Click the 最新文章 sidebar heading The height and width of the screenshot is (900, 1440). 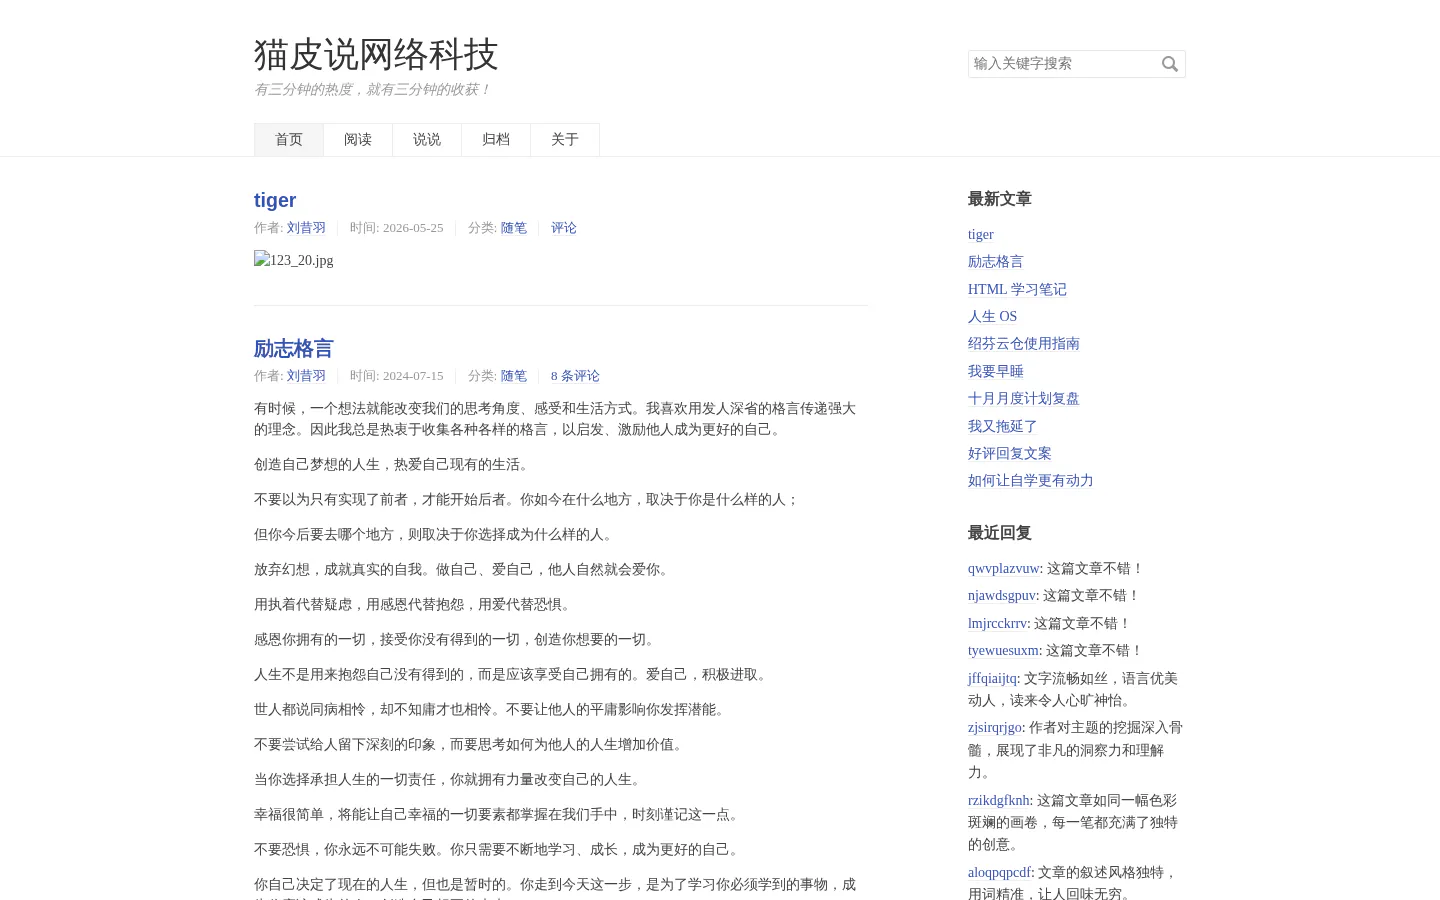point(1000,199)
